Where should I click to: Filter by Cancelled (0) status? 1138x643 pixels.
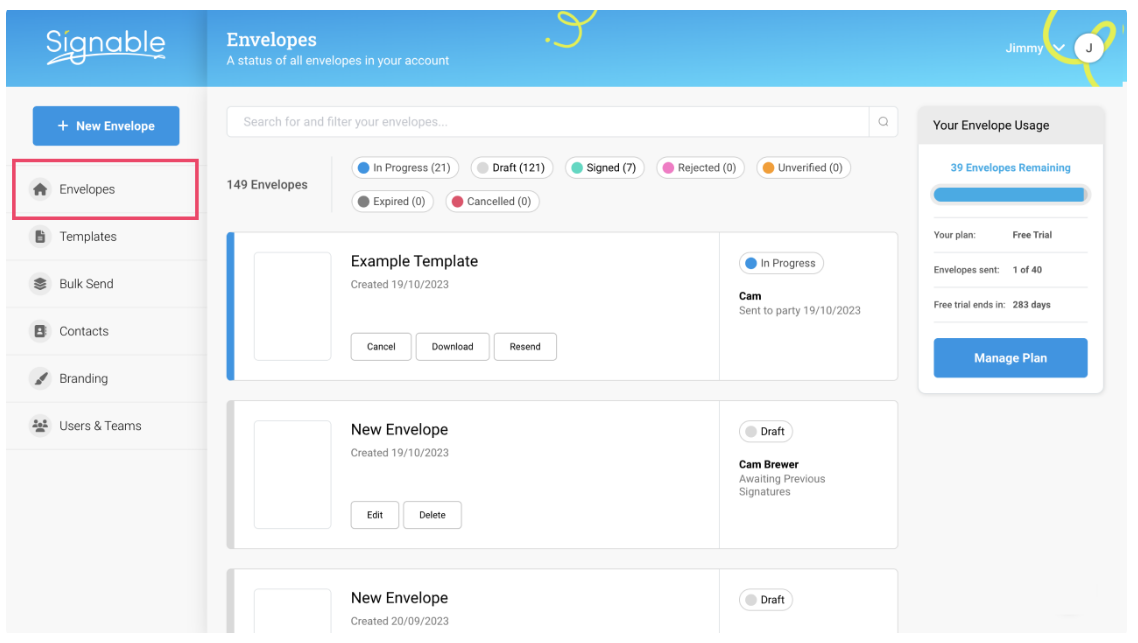[492, 202]
